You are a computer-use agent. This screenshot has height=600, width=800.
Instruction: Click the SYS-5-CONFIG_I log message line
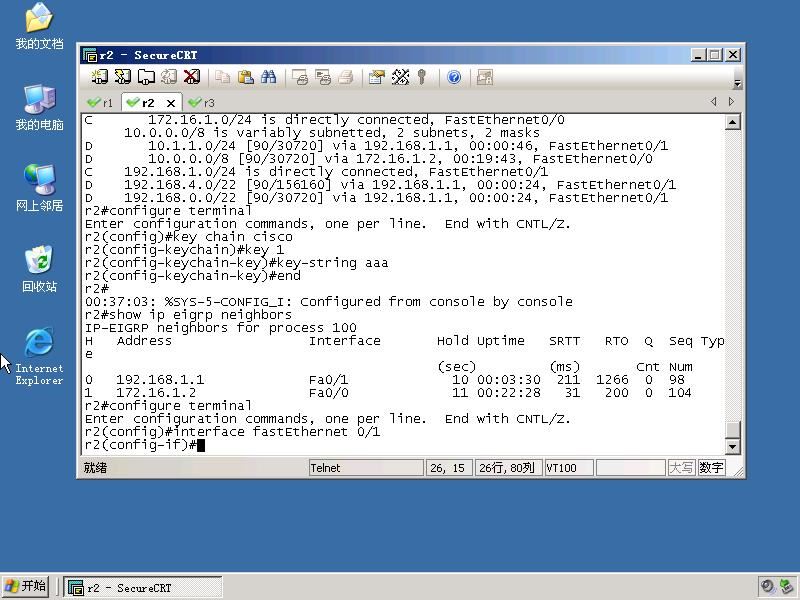pyautogui.click(x=329, y=302)
